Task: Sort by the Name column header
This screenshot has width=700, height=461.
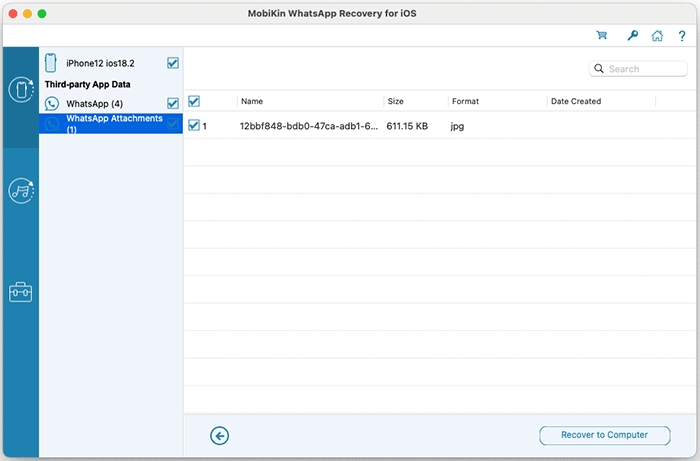Action: [252, 101]
